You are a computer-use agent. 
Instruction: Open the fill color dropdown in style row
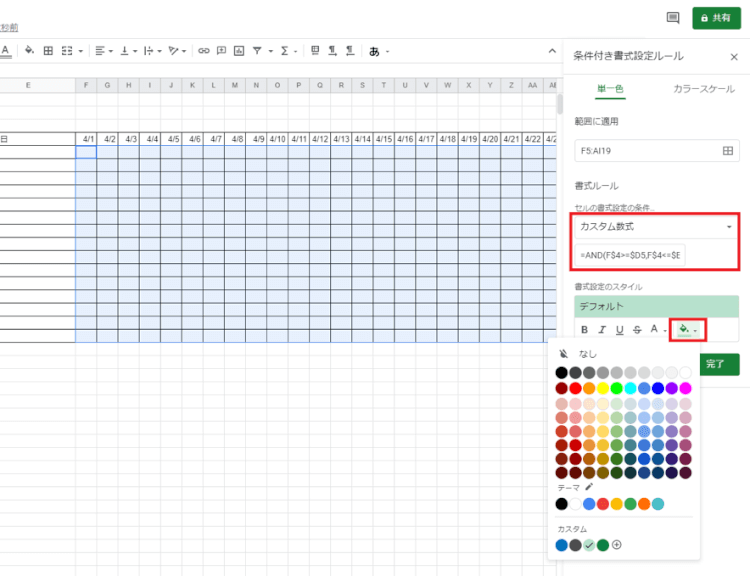click(687, 329)
